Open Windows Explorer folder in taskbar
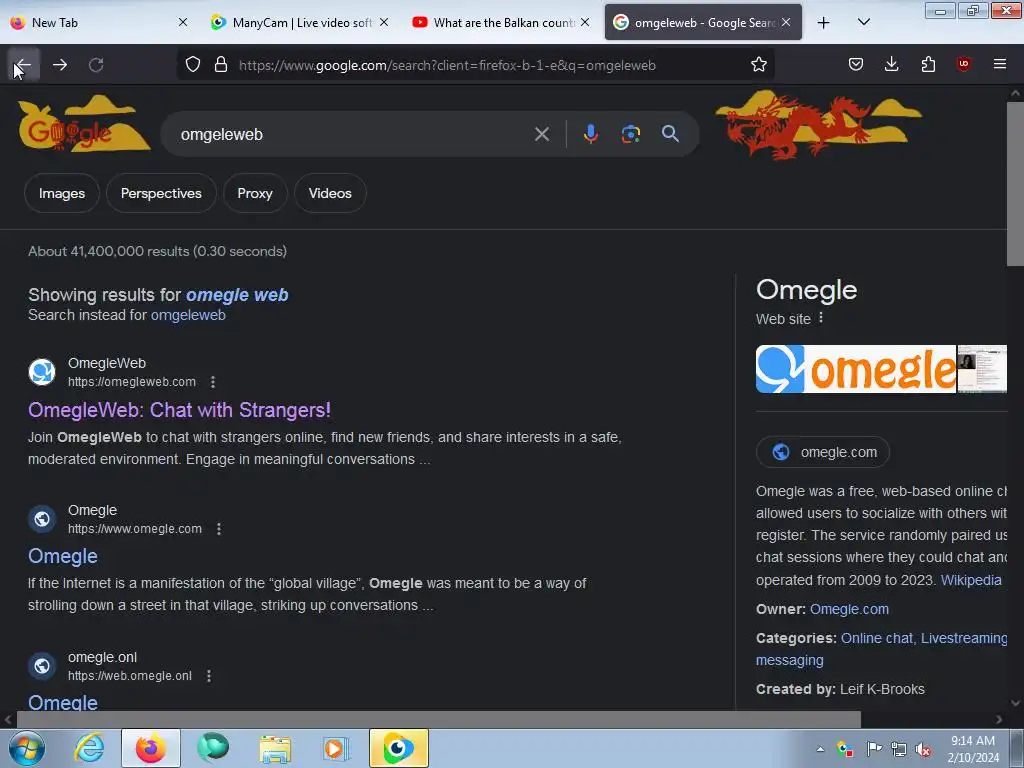Image resolution: width=1024 pixels, height=768 pixels. click(275, 748)
